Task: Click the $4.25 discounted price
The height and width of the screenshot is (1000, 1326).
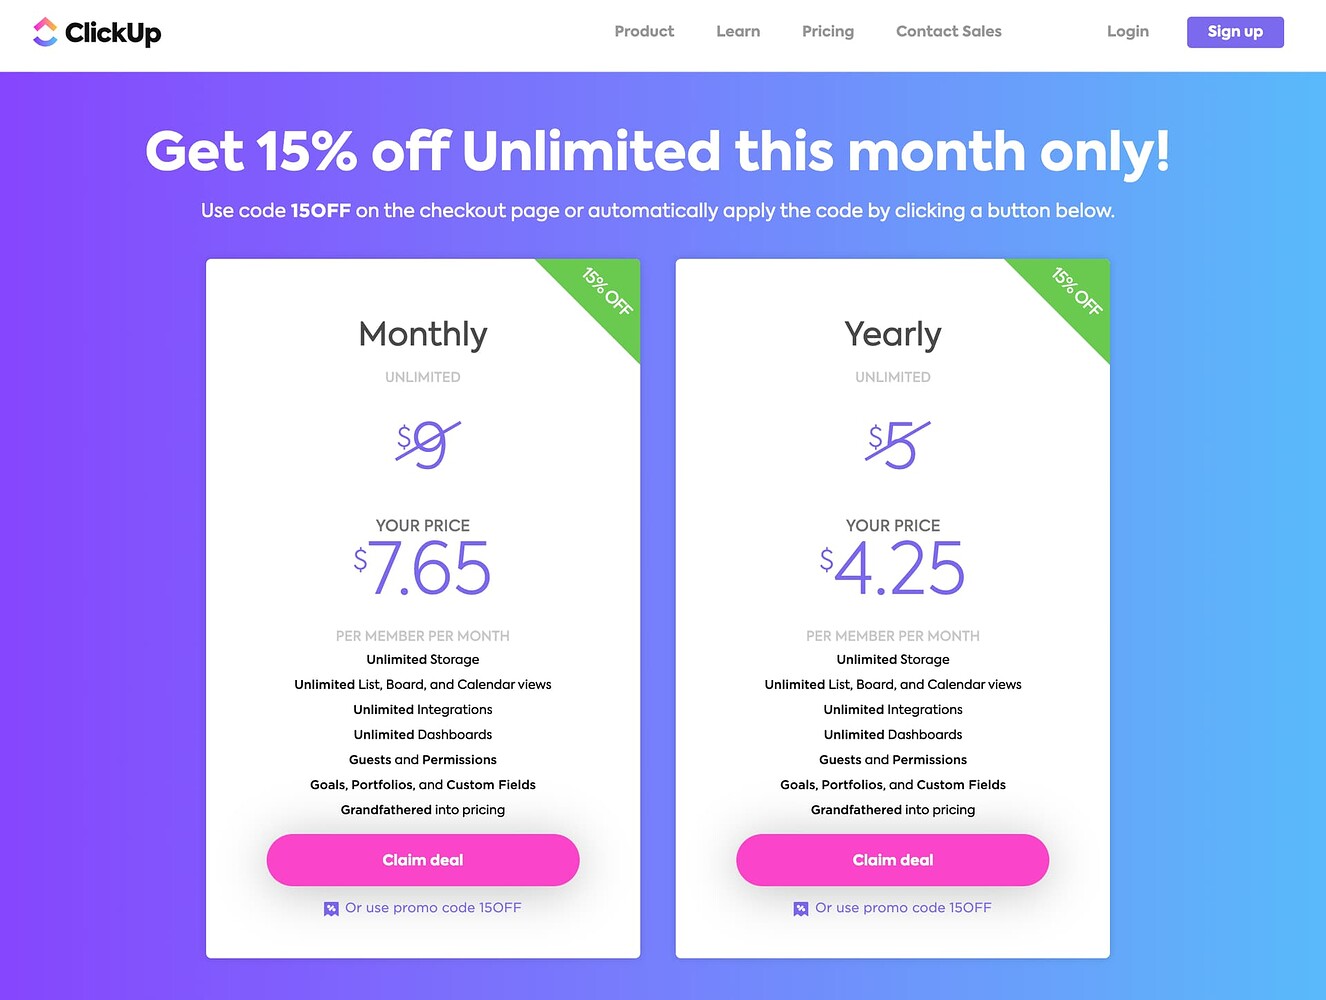Action: point(892,568)
